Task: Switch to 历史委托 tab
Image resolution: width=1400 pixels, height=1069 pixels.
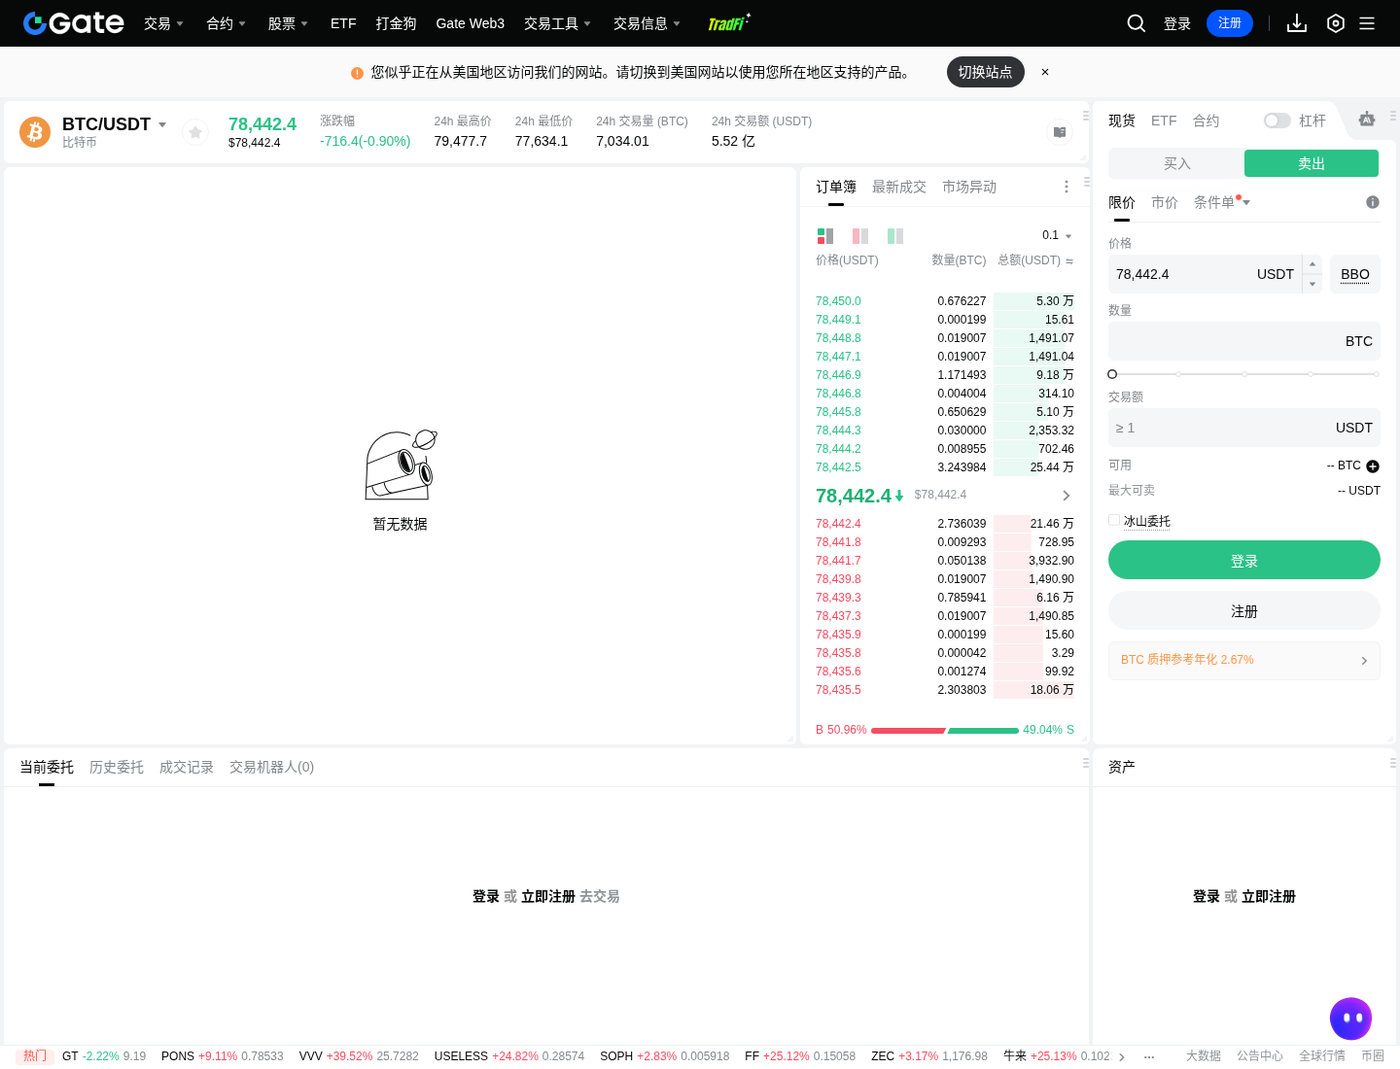Action: point(116,767)
